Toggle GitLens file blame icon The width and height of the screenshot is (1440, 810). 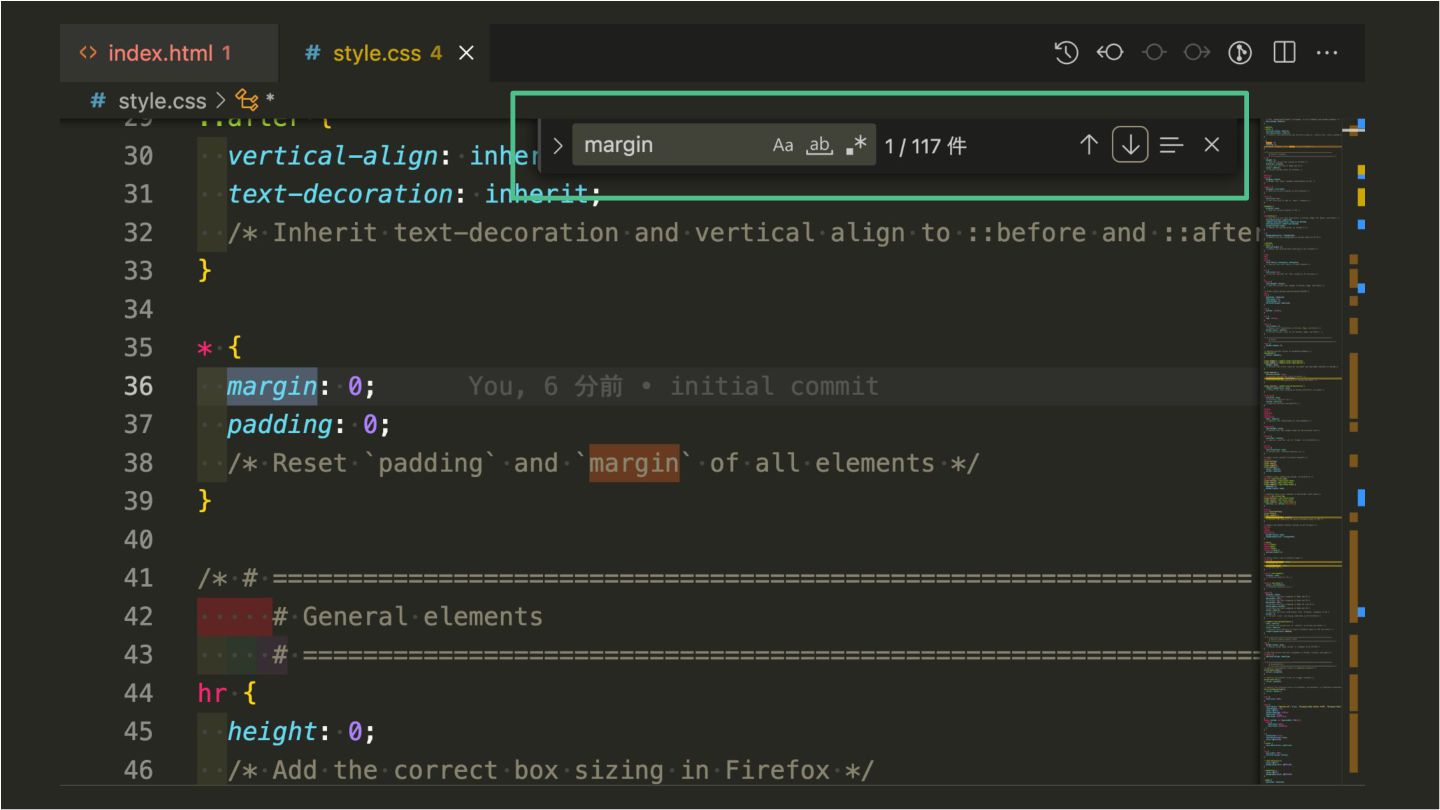pos(1240,53)
